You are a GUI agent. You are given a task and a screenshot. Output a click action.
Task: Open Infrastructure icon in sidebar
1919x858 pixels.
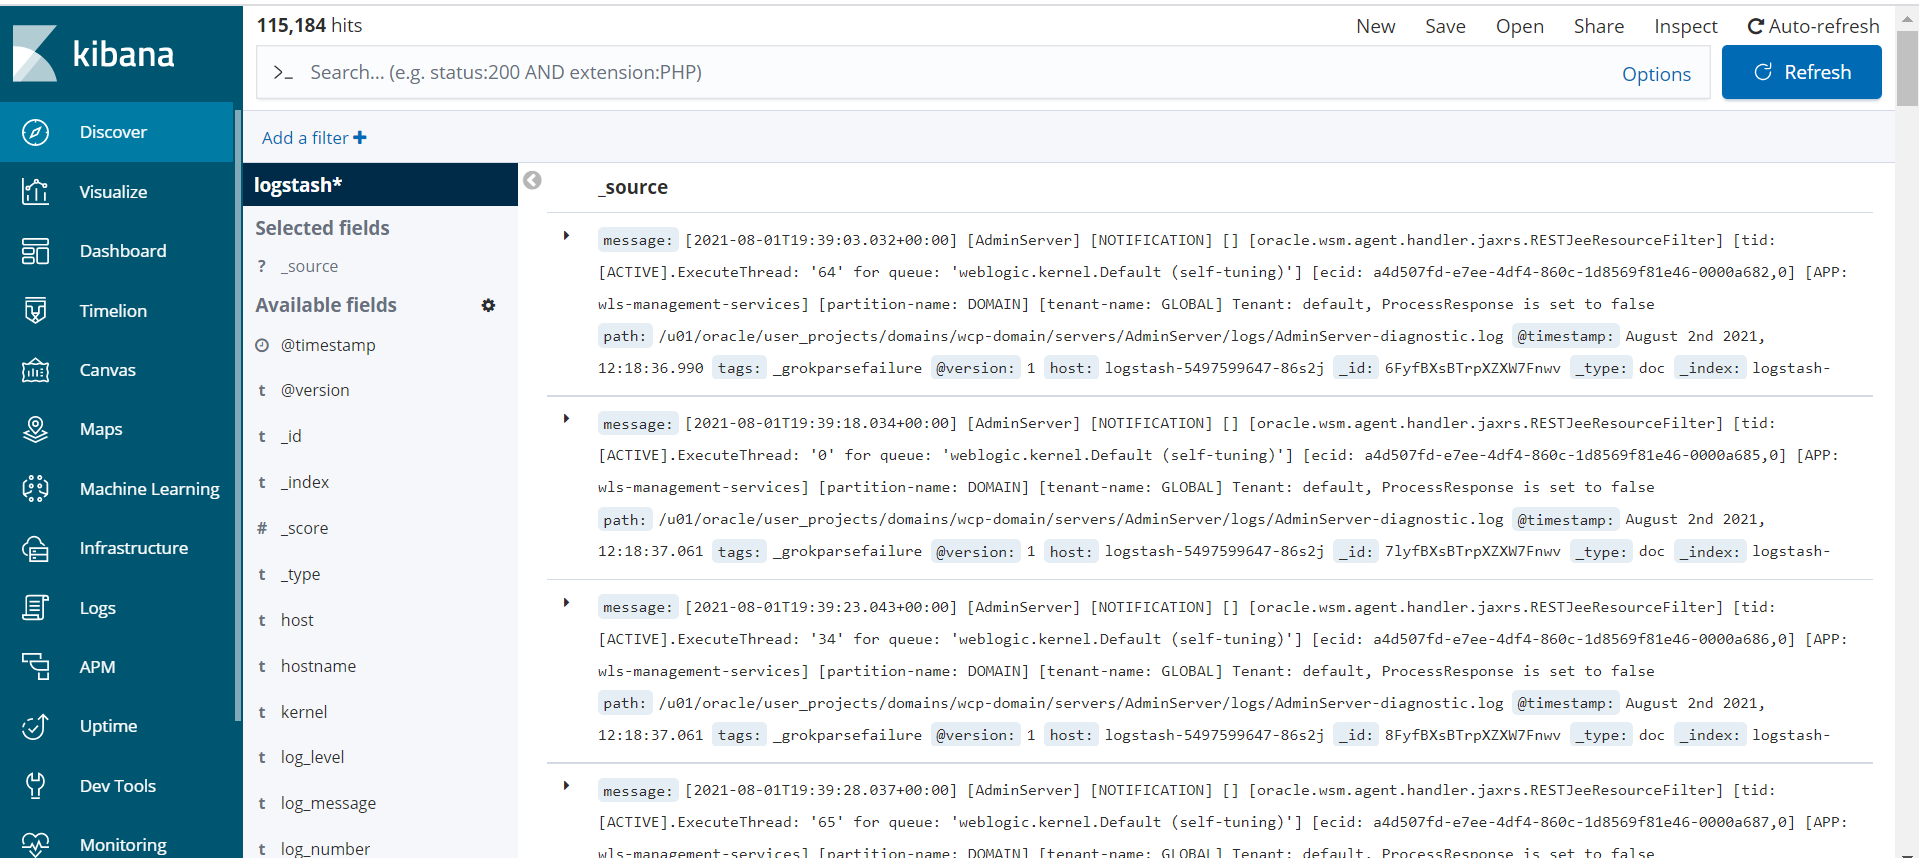tap(35, 548)
